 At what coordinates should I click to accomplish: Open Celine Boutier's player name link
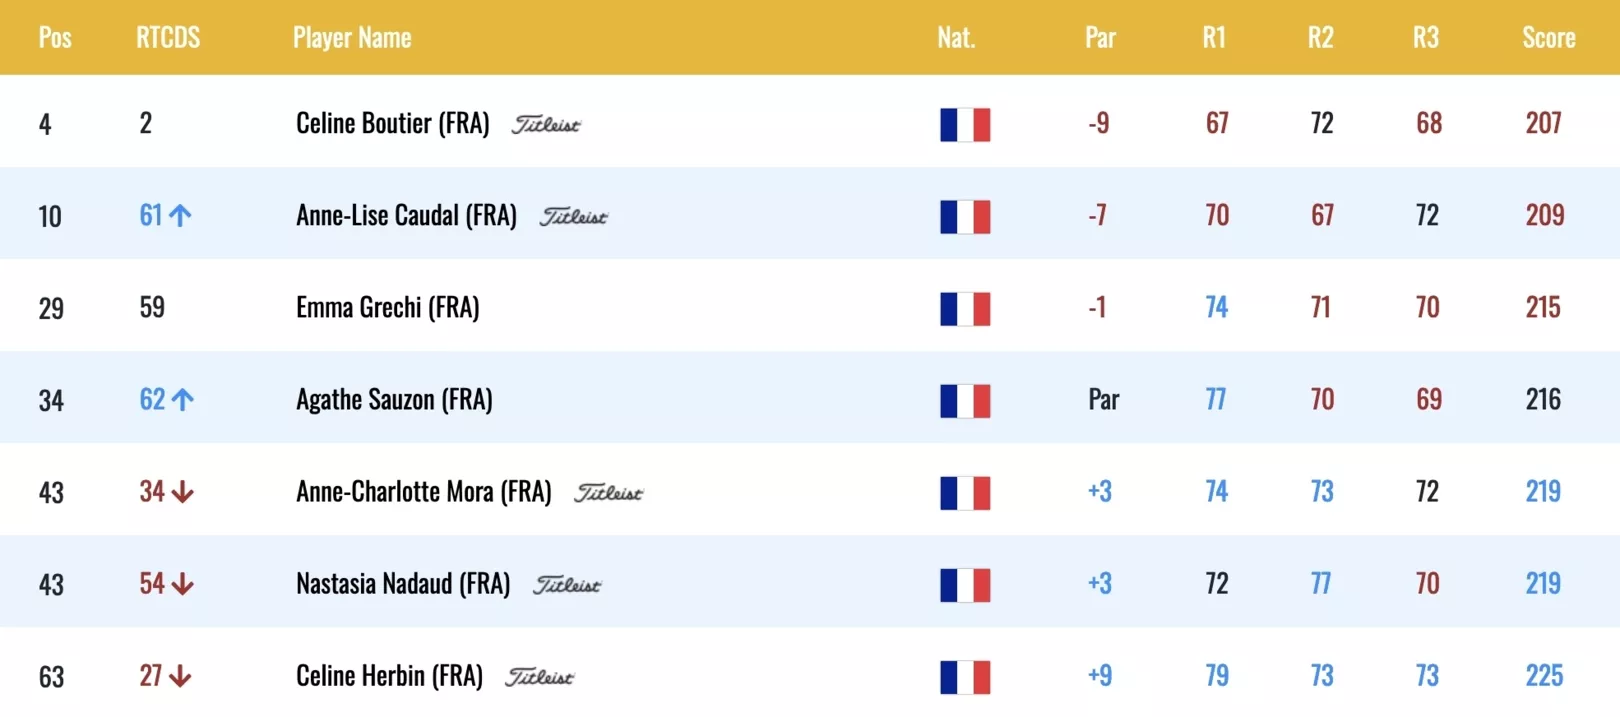[393, 124]
